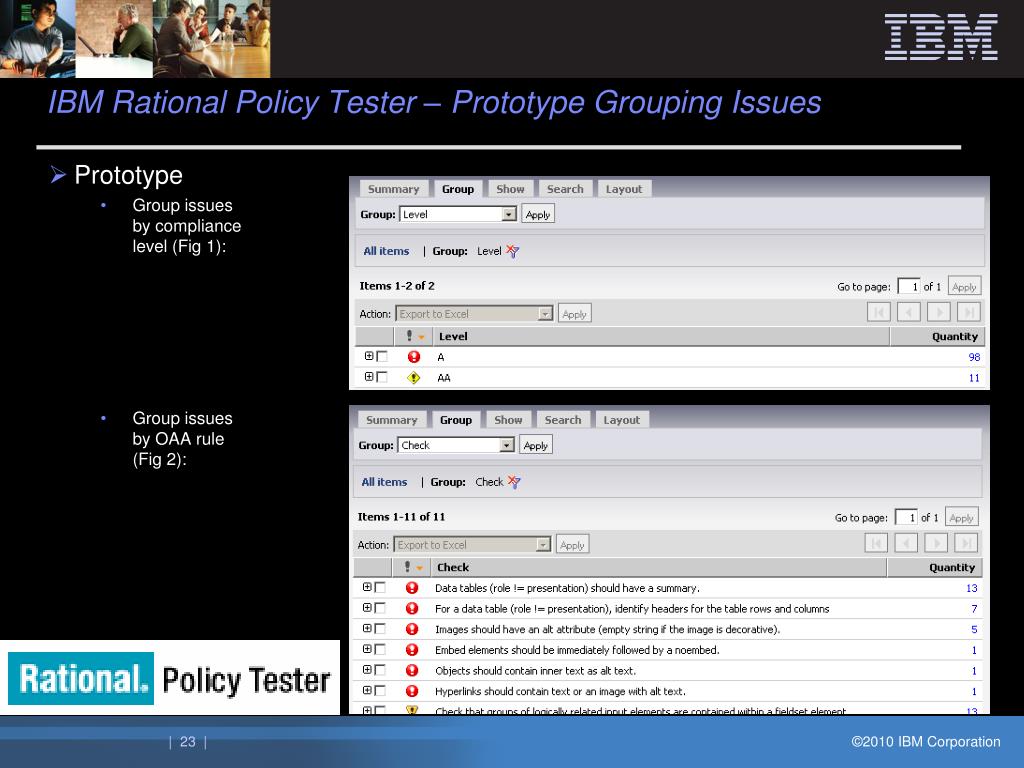Viewport: 1024px width, 768px height.
Task: Open the Group dropdown showing Level
Action: pyautogui.click(x=458, y=214)
